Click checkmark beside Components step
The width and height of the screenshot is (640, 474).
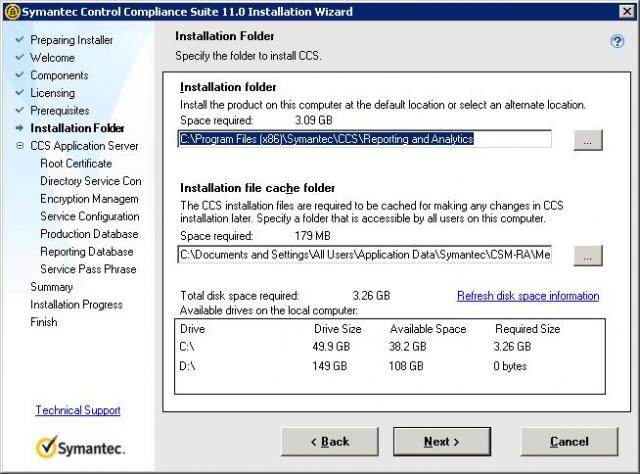click(x=20, y=75)
